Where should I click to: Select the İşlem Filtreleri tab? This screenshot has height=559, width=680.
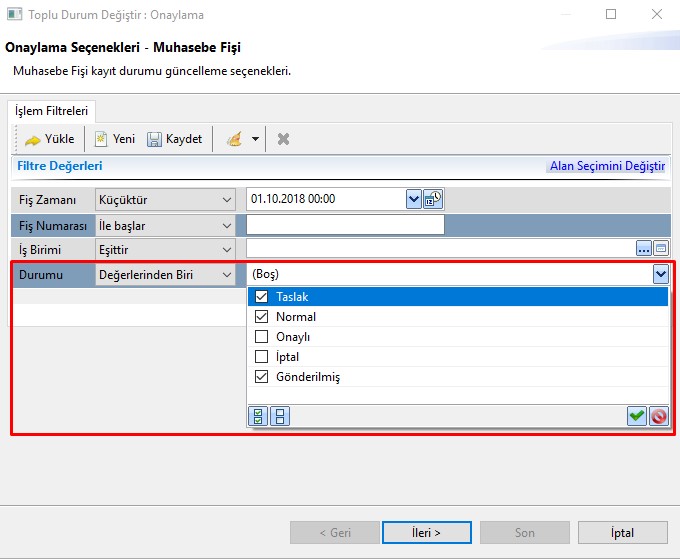click(x=51, y=111)
